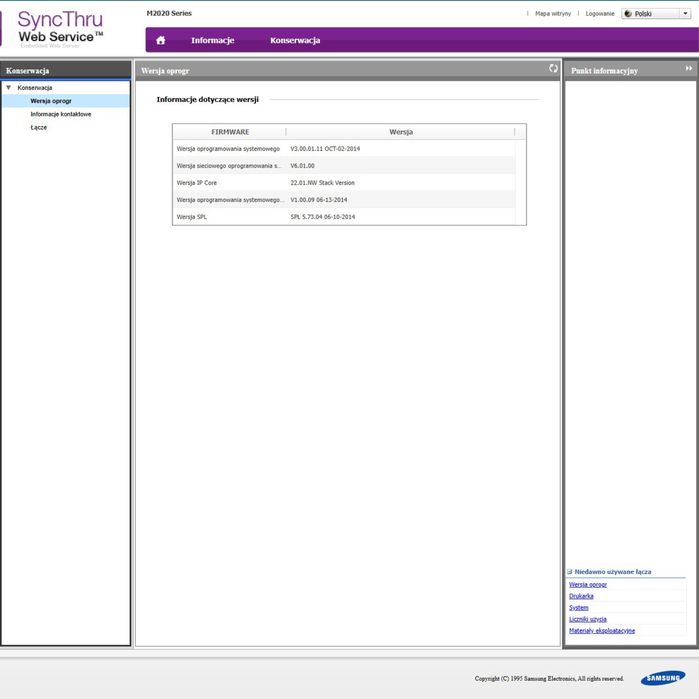The width and height of the screenshot is (699, 699).
Task: Collapse the Punkt informacyjny panel arrows
Action: (x=689, y=68)
